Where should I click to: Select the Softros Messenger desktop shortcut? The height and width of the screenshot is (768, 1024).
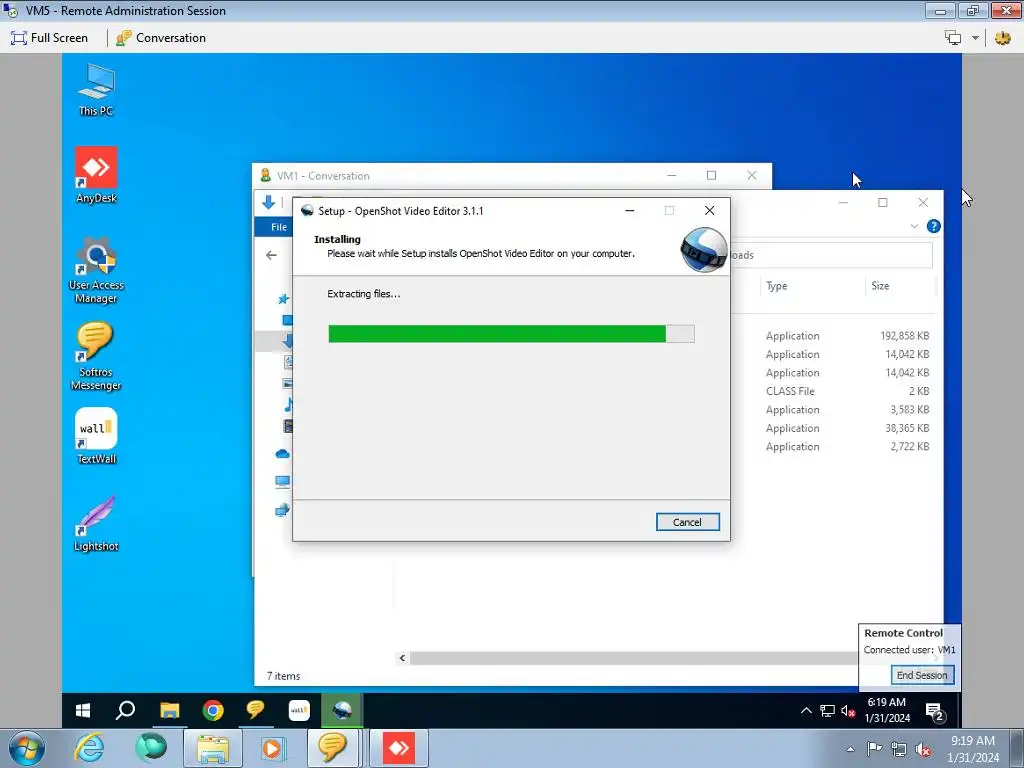click(96, 357)
